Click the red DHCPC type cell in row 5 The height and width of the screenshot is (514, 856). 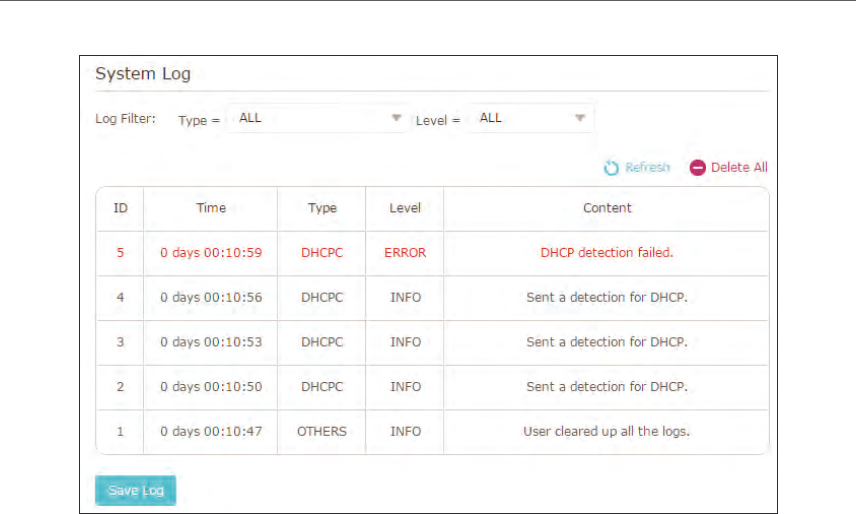(x=322, y=253)
